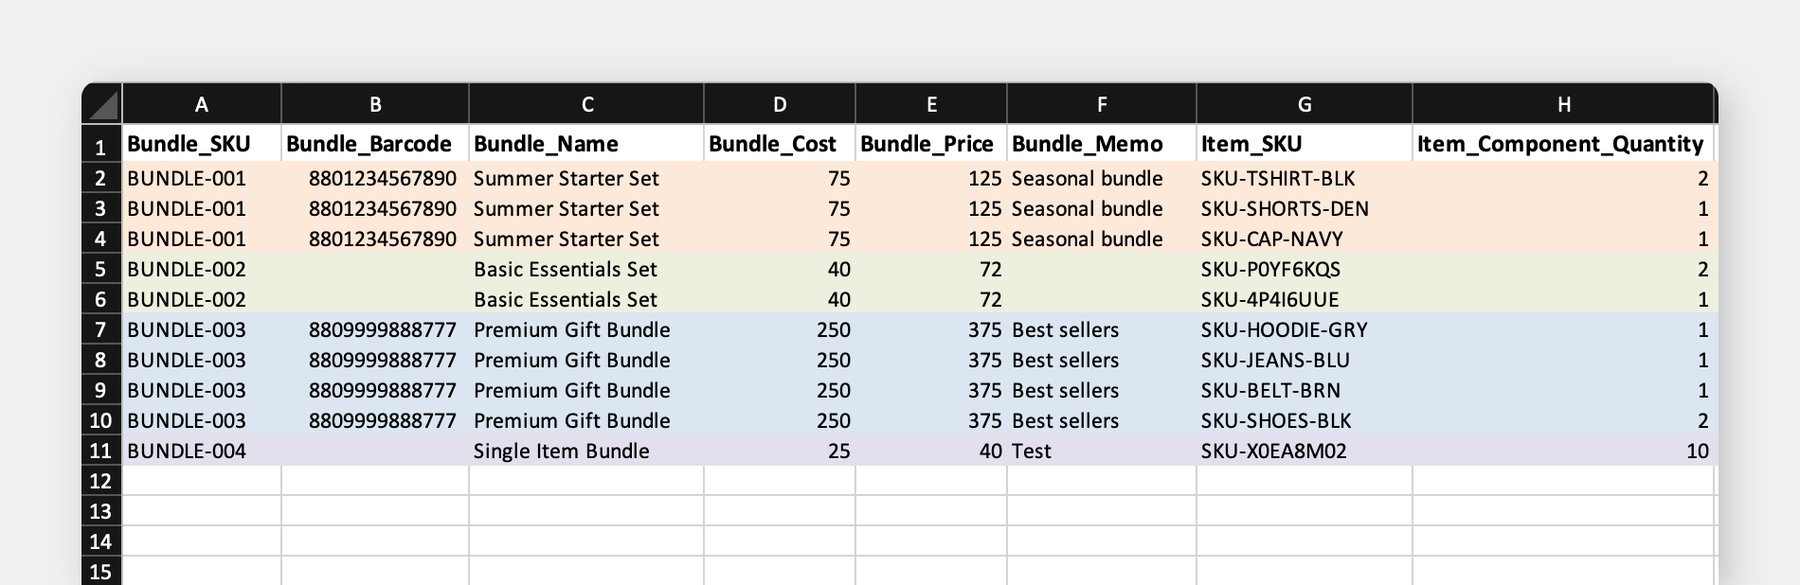Click the Seasonal bundle memo cell in row 4

pos(1086,239)
